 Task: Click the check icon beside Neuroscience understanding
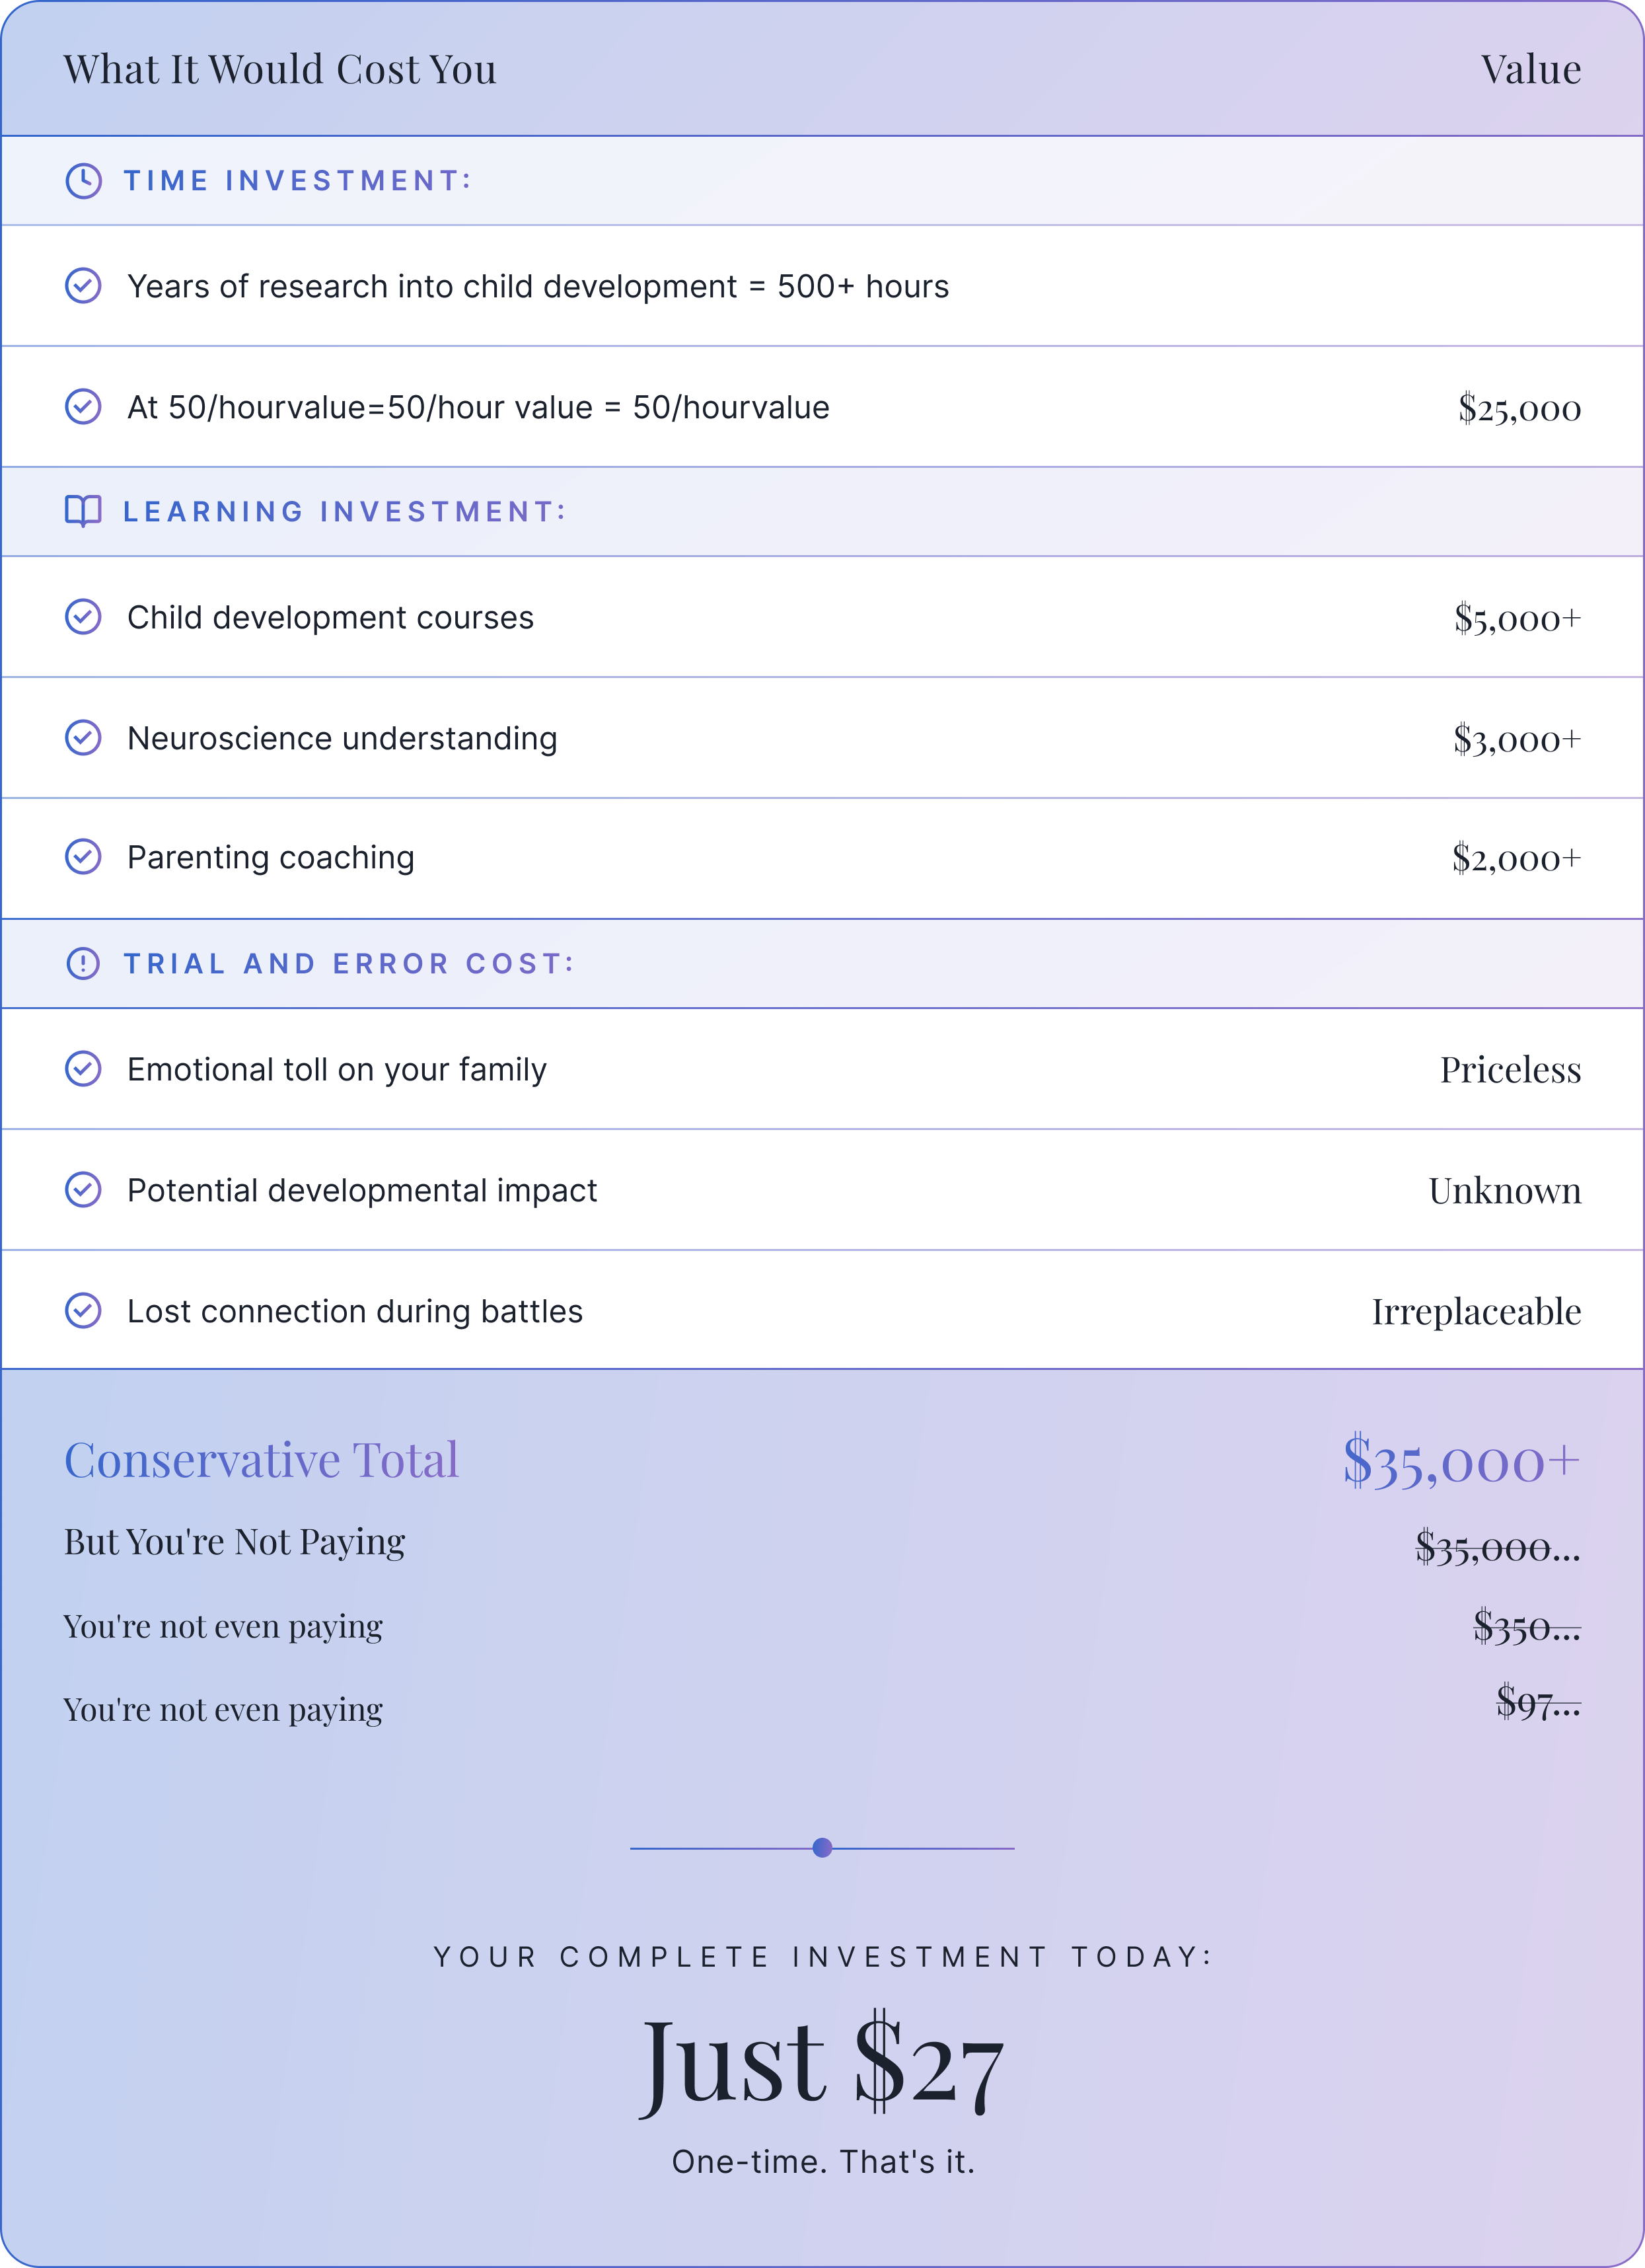(x=83, y=737)
